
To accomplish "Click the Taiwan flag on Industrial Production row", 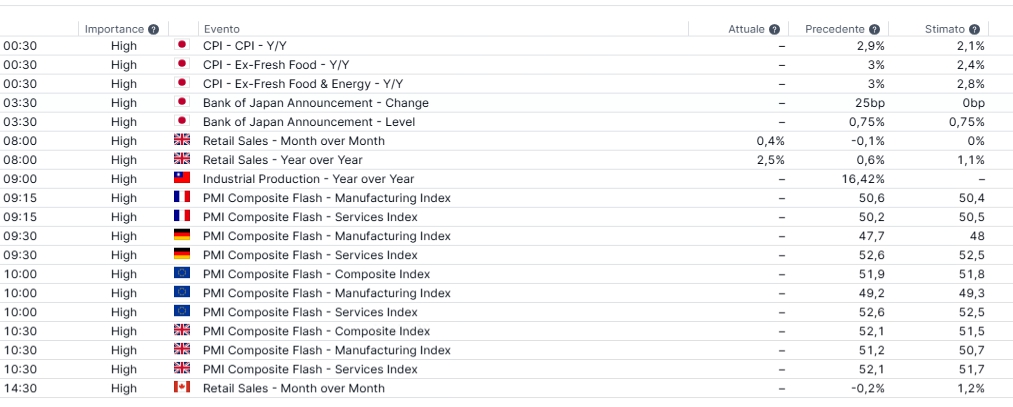I will pos(181,179).
